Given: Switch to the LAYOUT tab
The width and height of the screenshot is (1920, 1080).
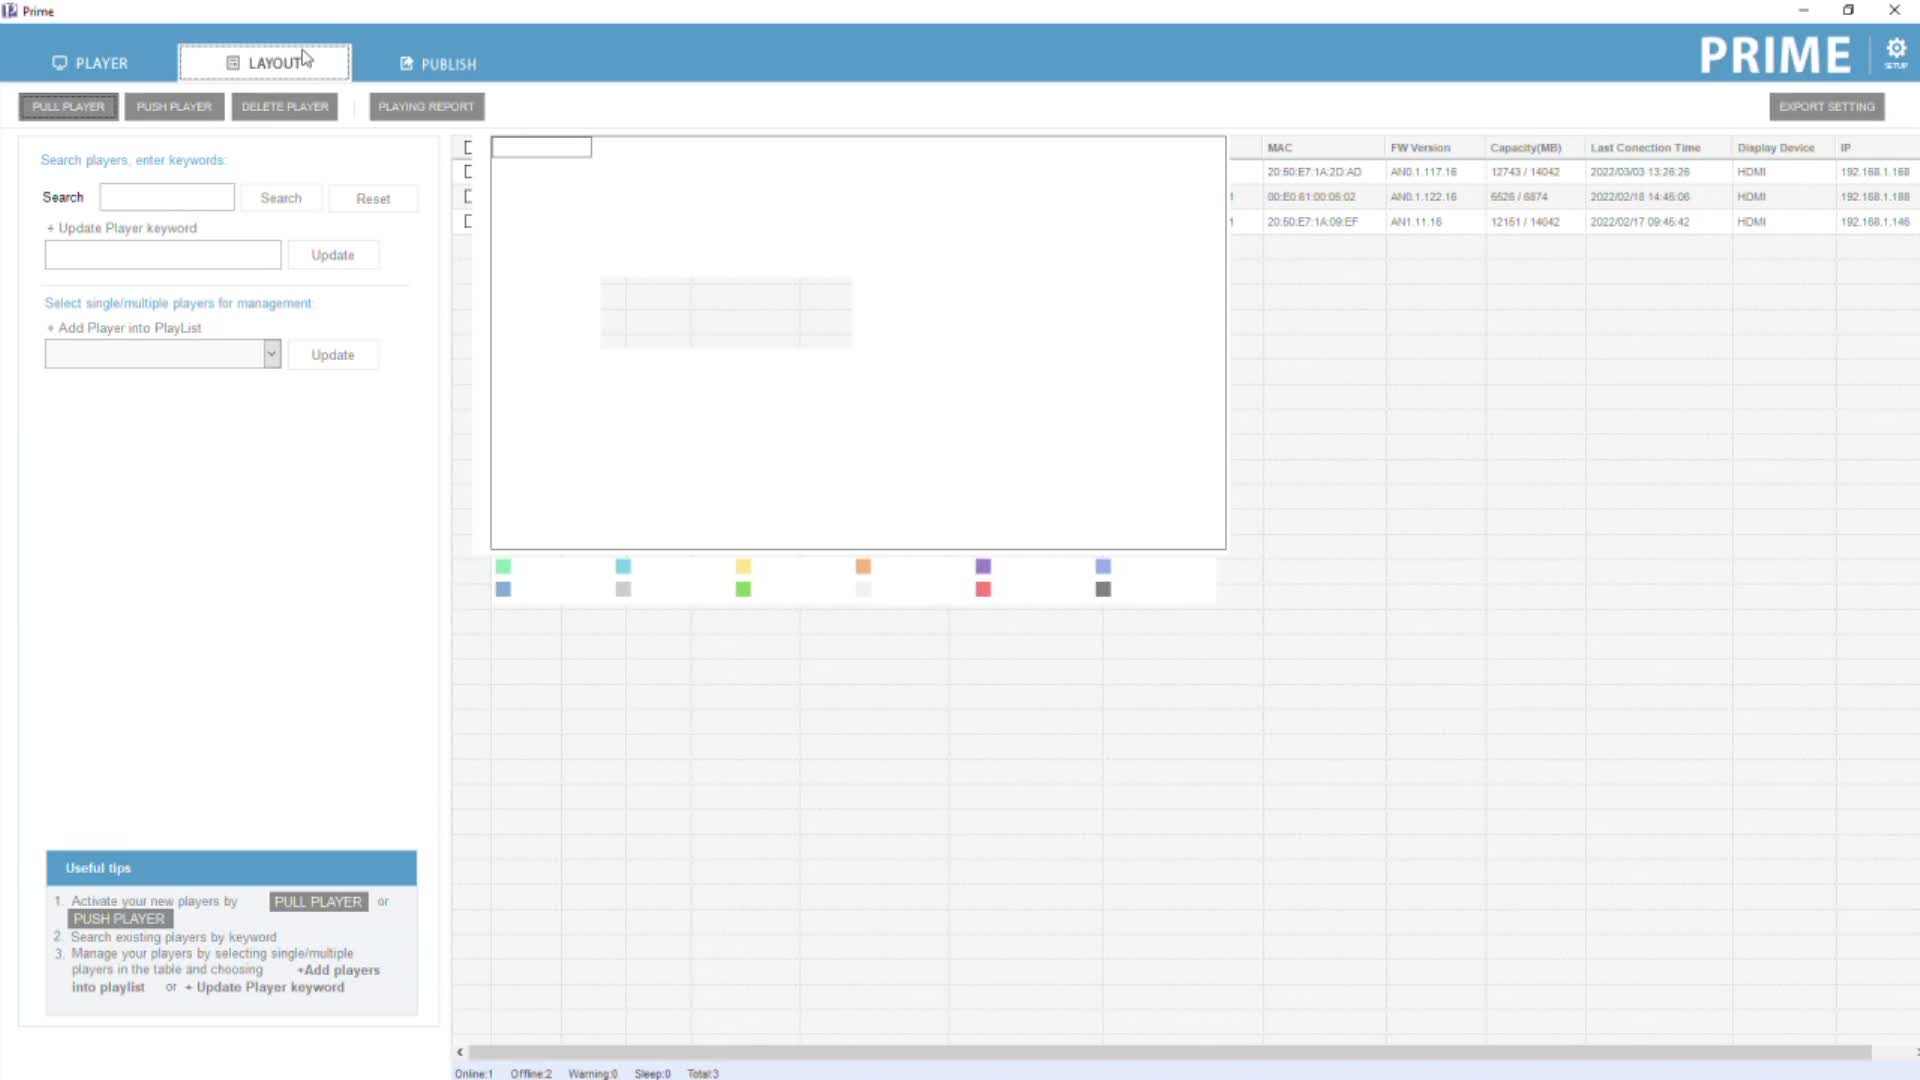Looking at the screenshot, I should pos(264,63).
